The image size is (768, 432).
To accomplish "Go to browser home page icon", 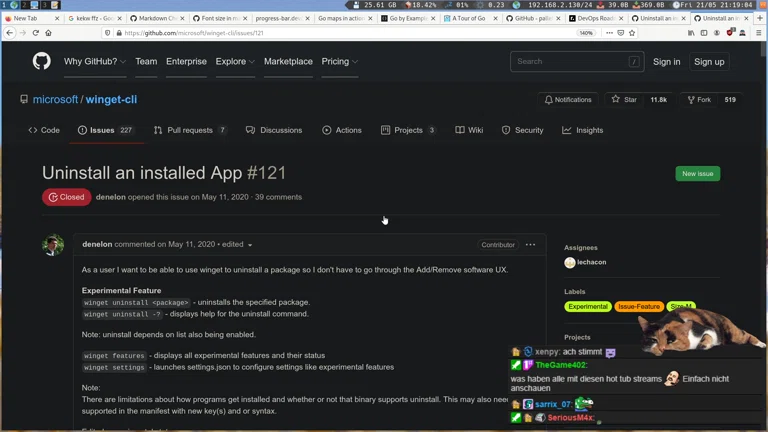I will pyautogui.click(x=48, y=33).
